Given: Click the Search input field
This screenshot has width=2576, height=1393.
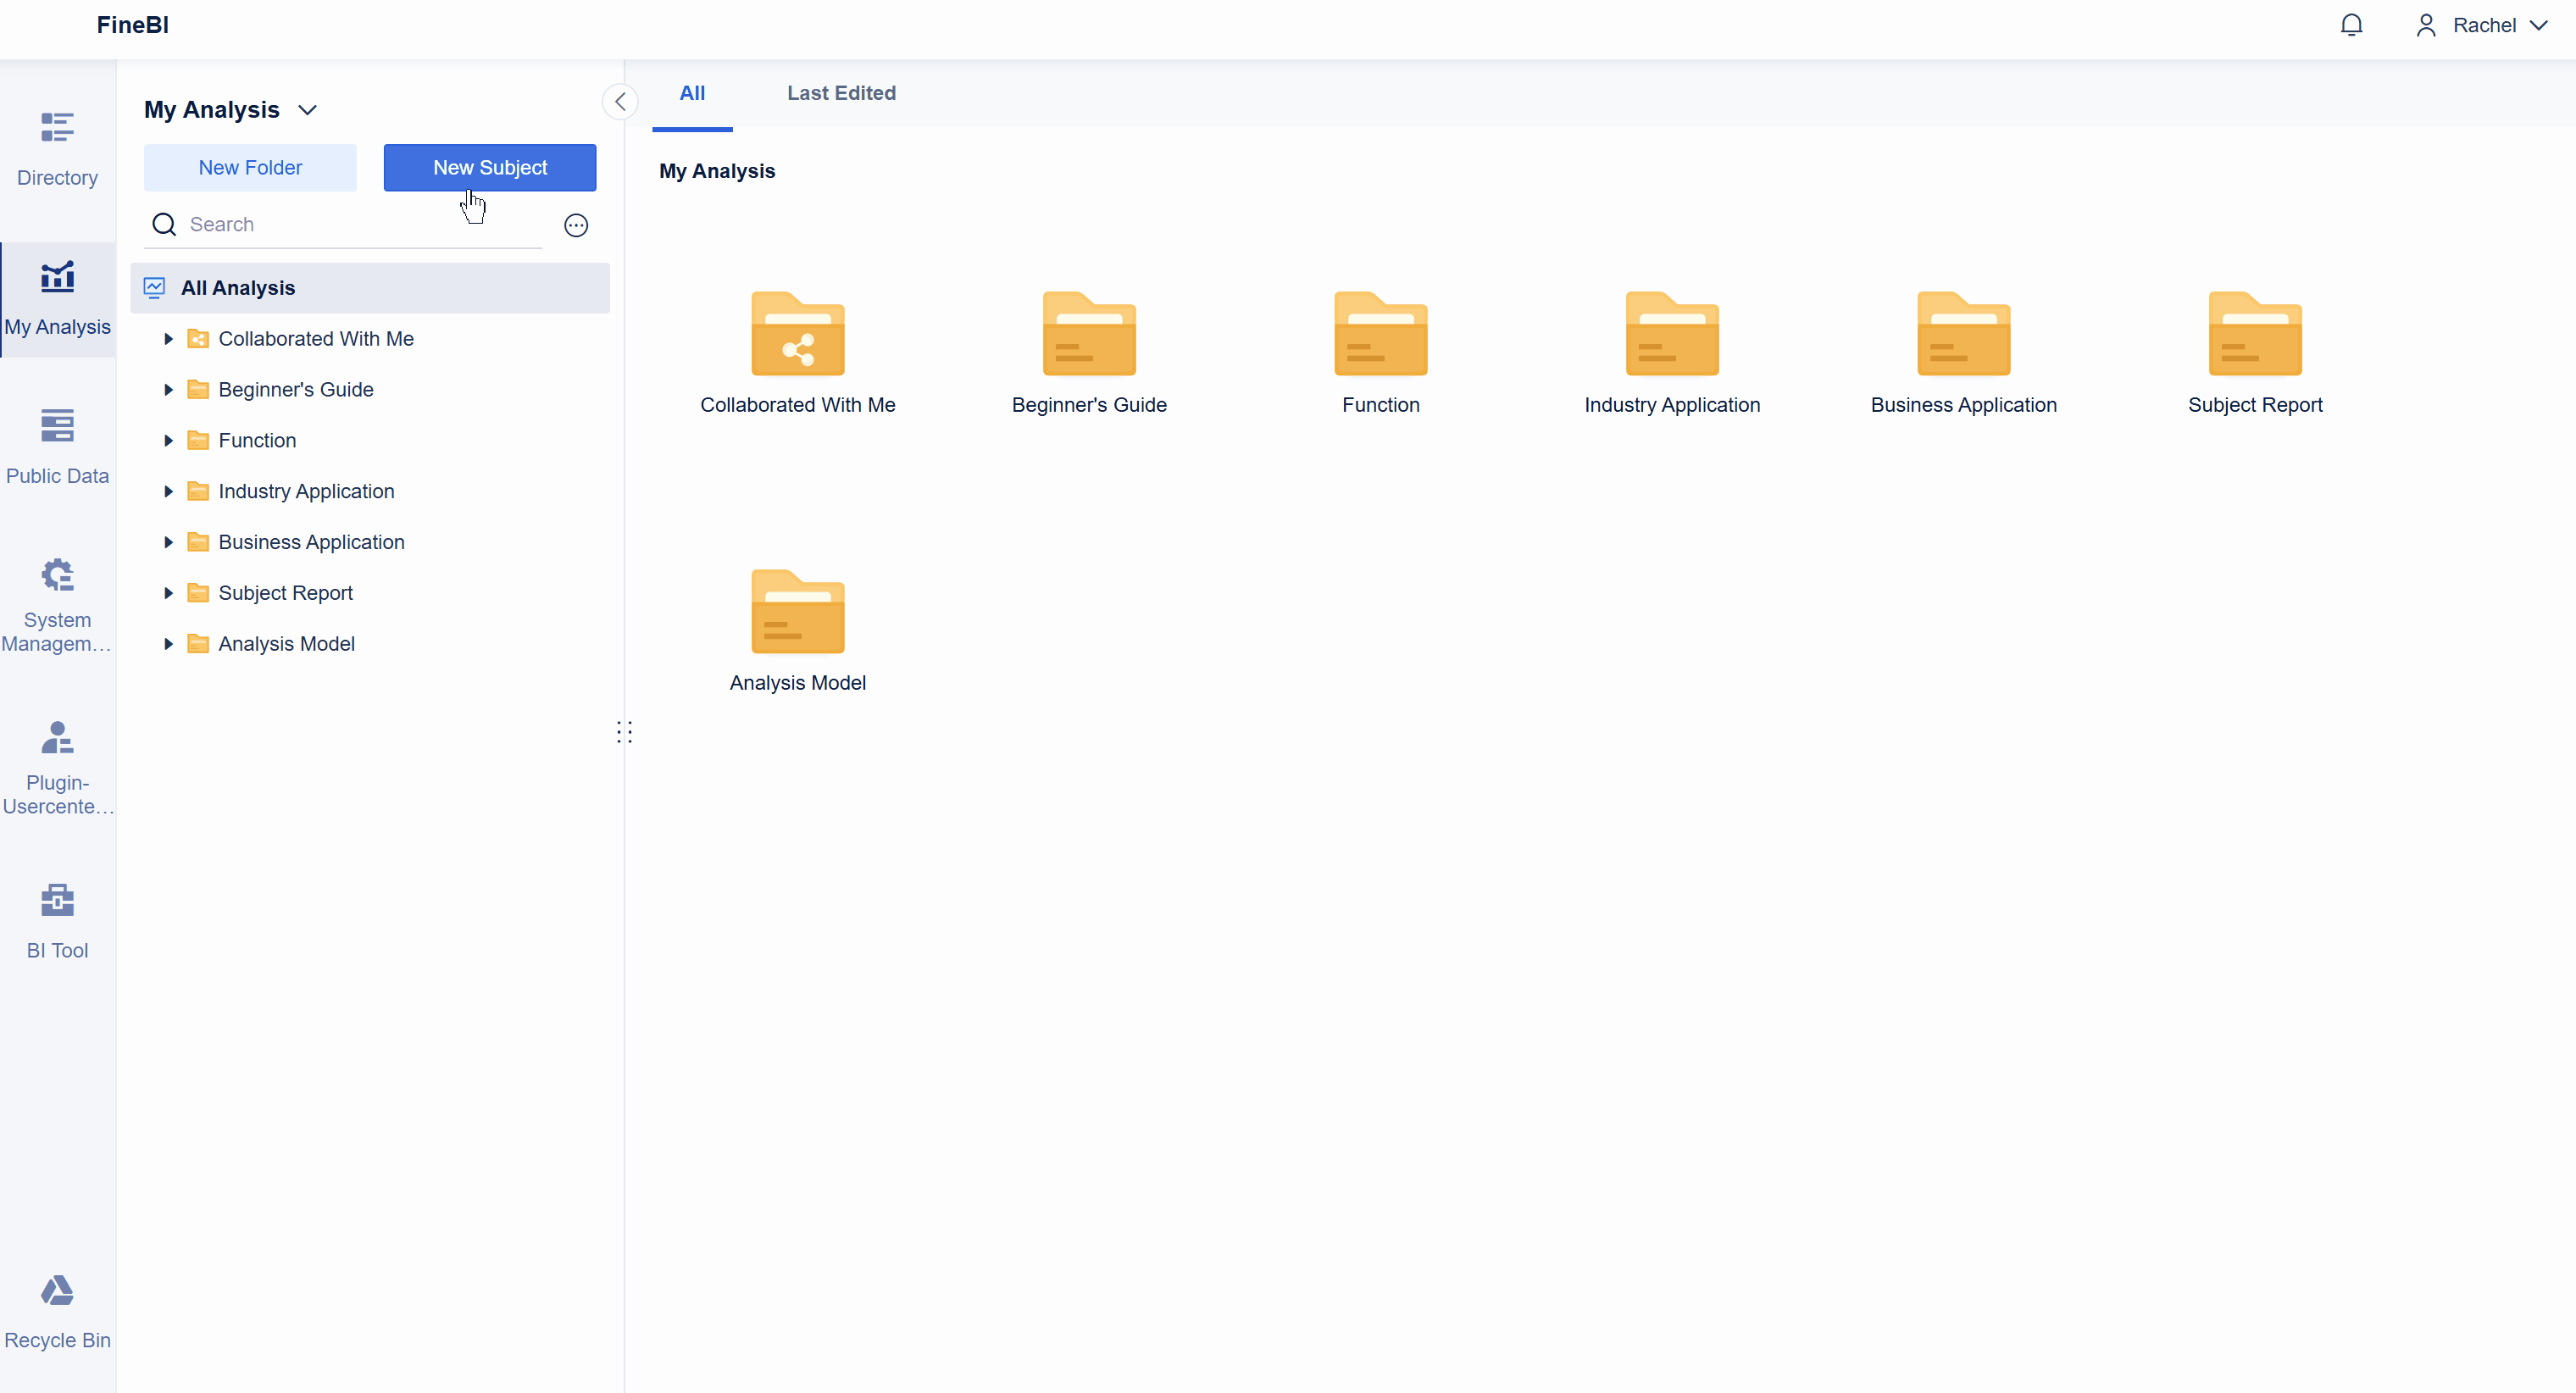Looking at the screenshot, I should click(350, 225).
